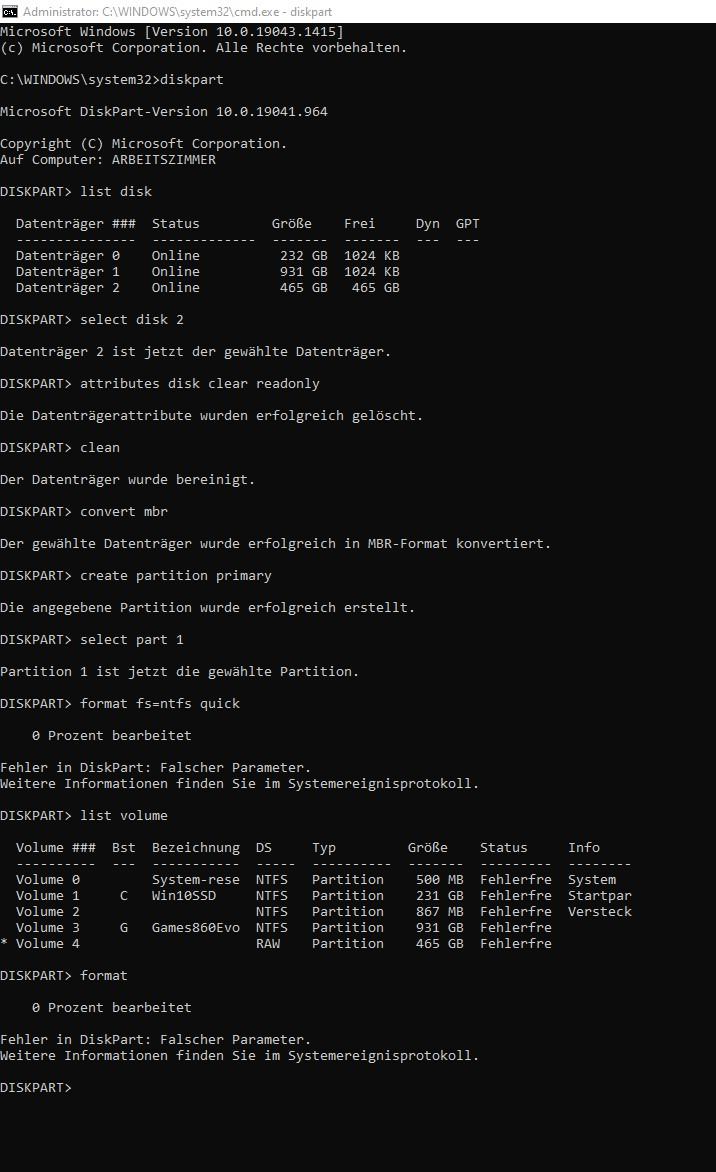Click the 'Volume 0' row label
The image size is (716, 1172).
[48, 880]
